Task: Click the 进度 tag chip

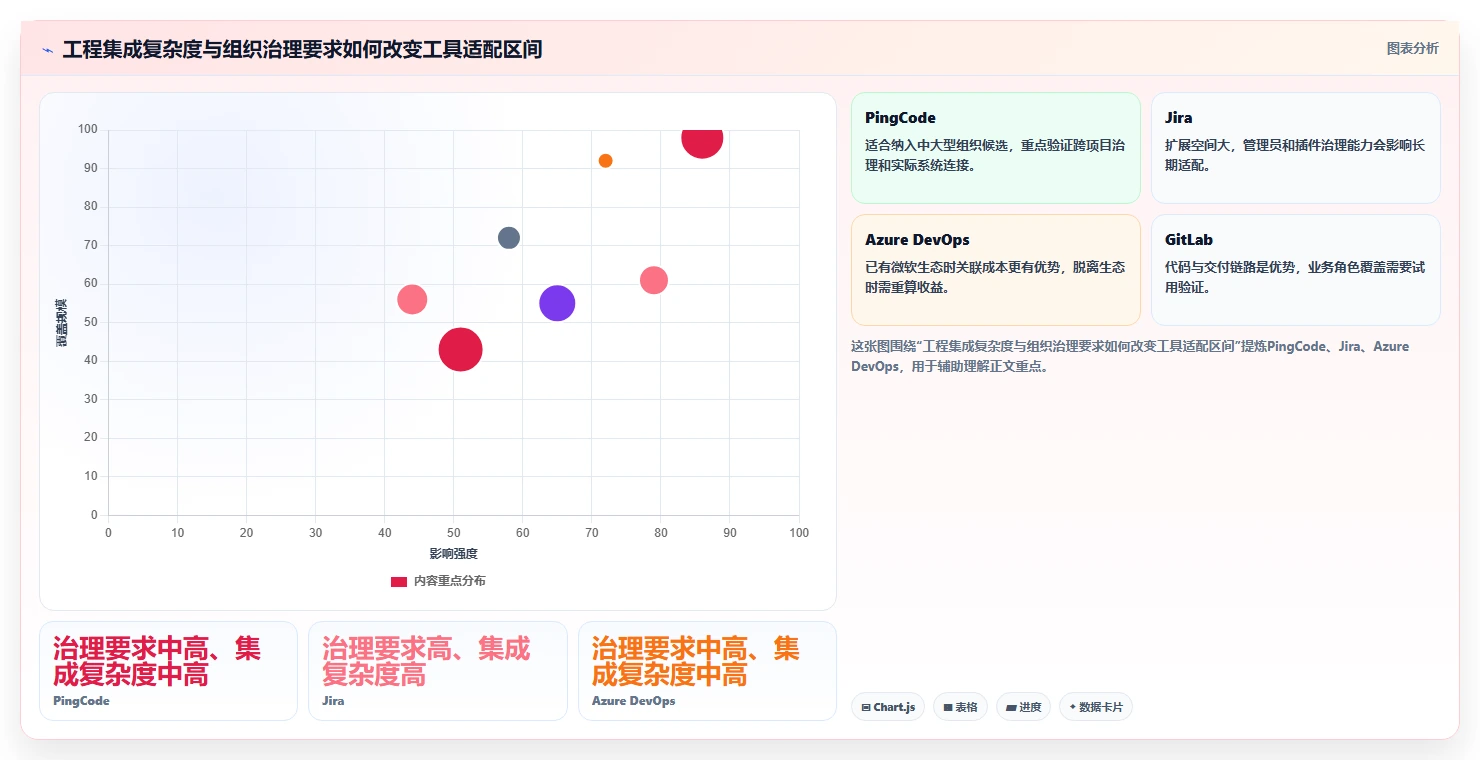Action: tap(1023, 707)
